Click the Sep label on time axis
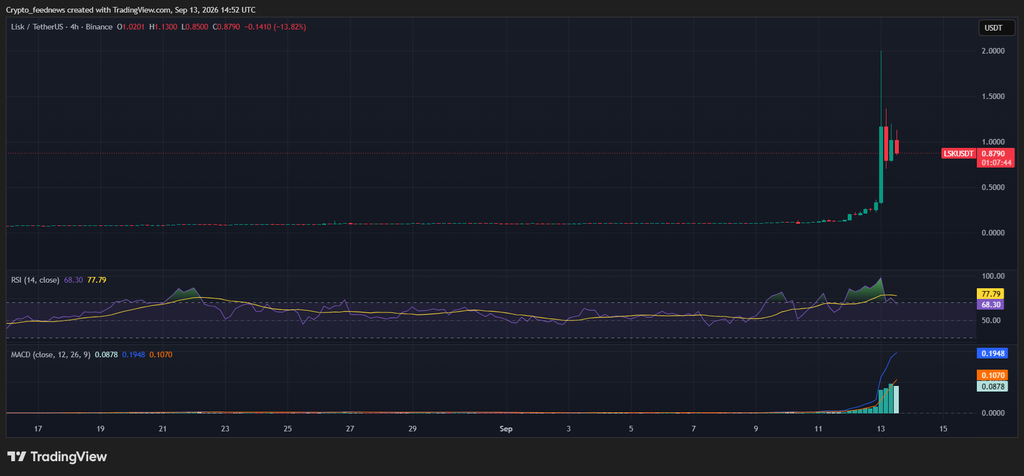Image resolution: width=1024 pixels, height=476 pixels. (505, 429)
